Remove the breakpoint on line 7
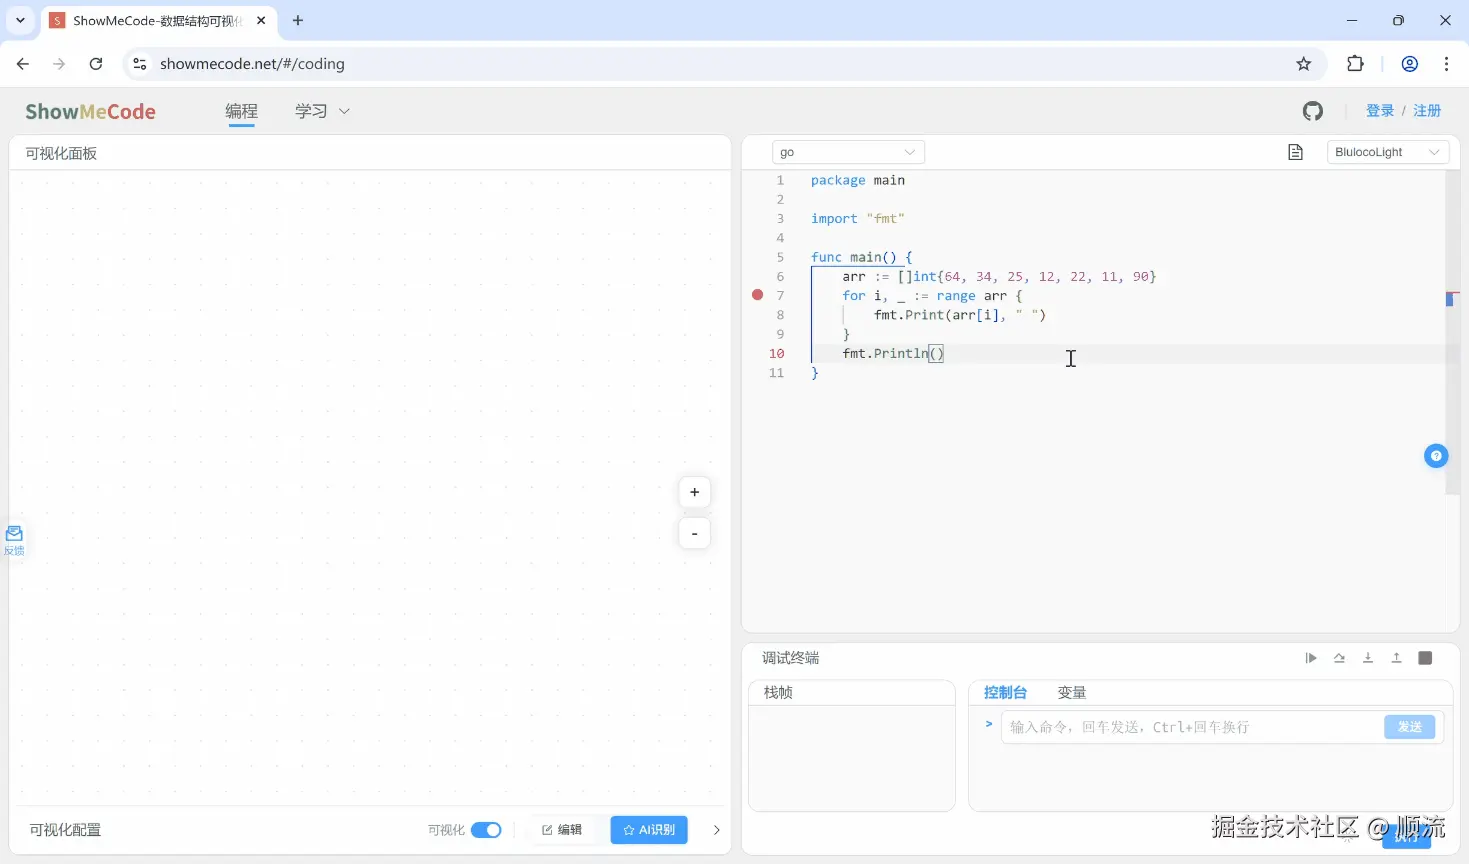 757,295
